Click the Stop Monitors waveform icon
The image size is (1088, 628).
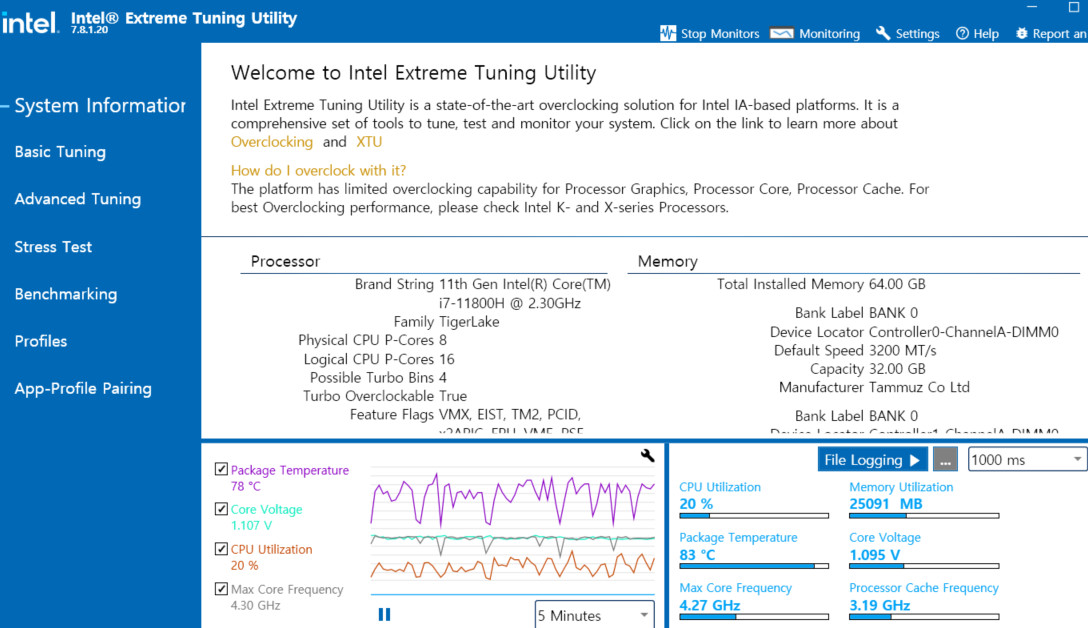point(668,33)
